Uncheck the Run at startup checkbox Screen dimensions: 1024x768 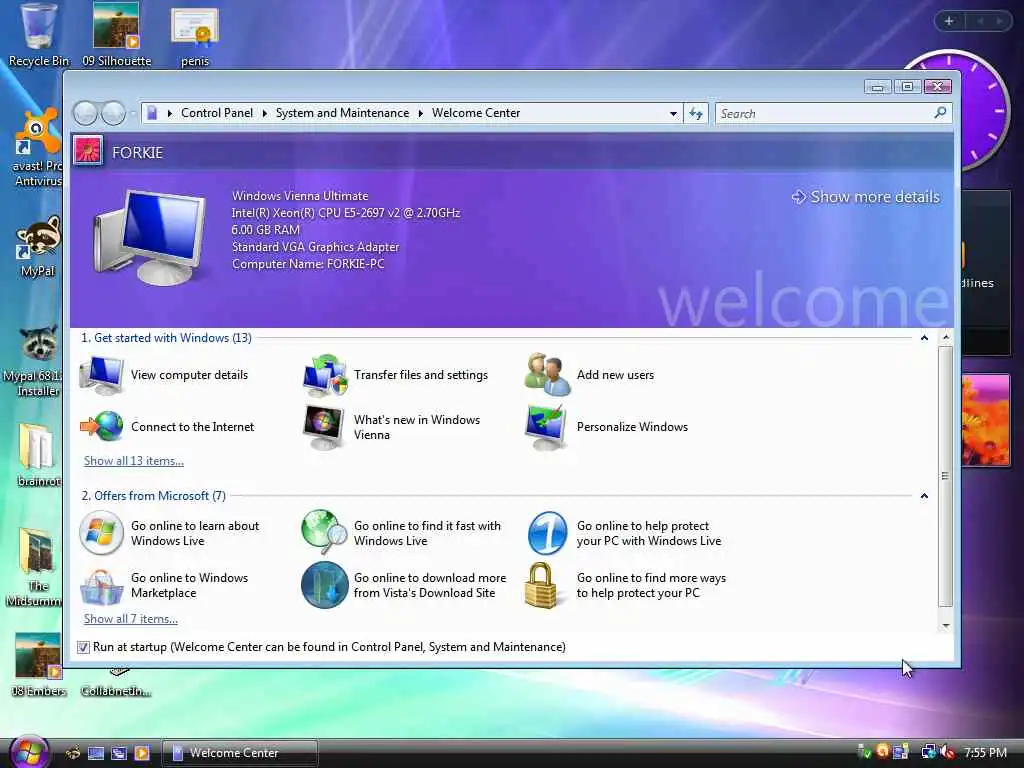click(x=83, y=647)
